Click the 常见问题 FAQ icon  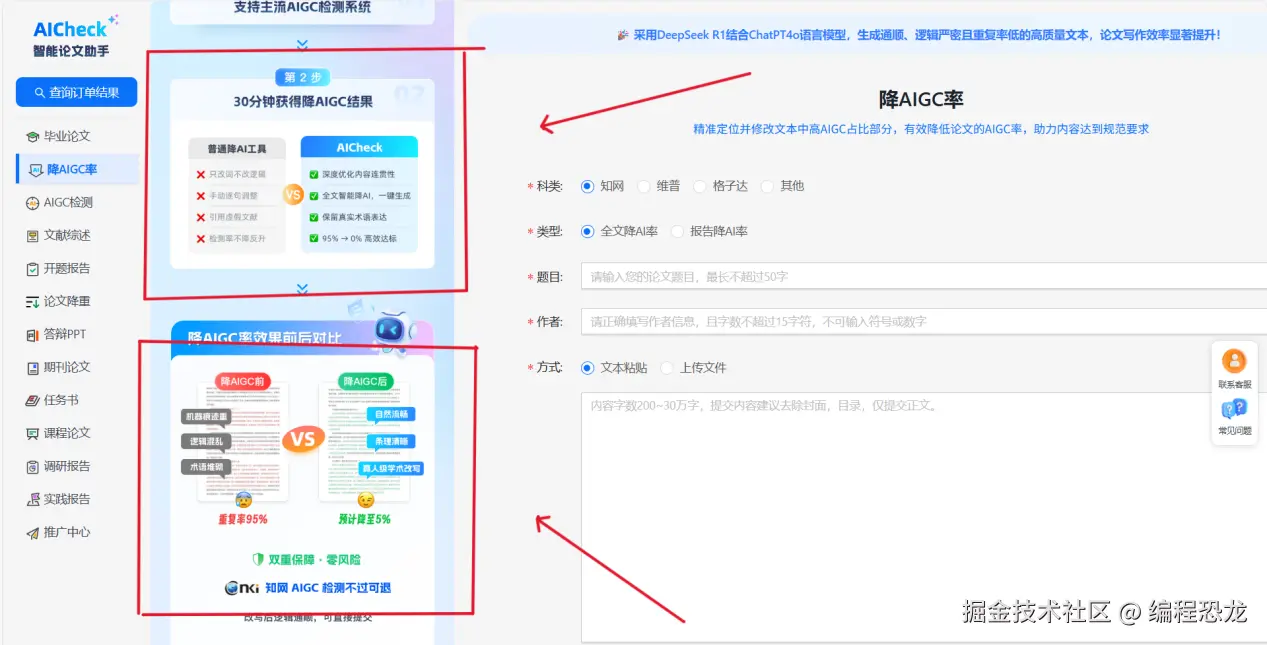[x=1234, y=409]
